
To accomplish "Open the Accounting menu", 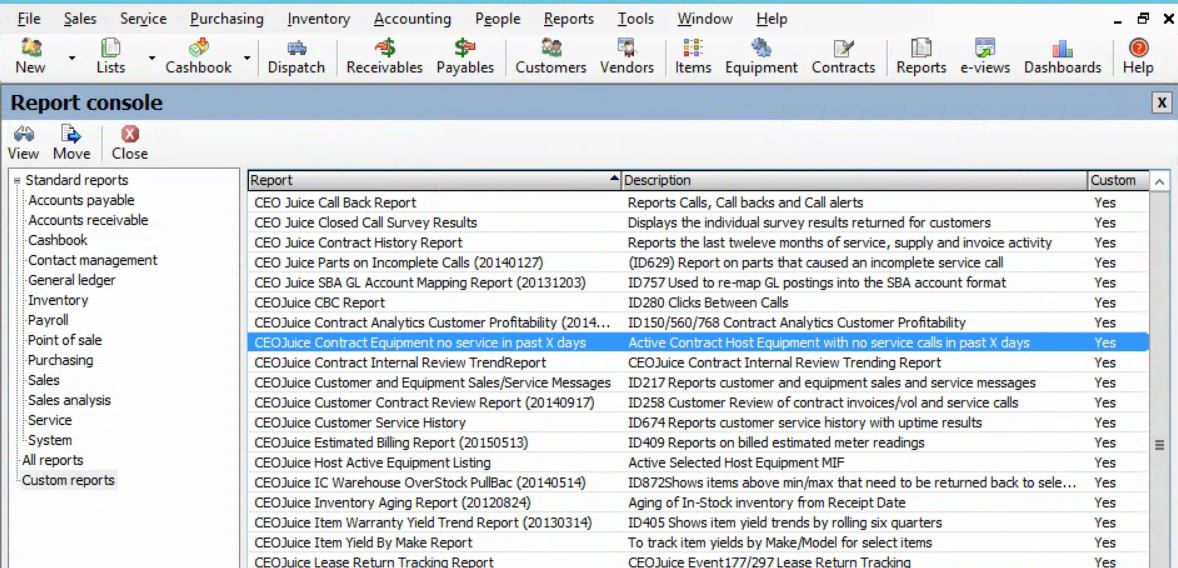I will (412, 19).
